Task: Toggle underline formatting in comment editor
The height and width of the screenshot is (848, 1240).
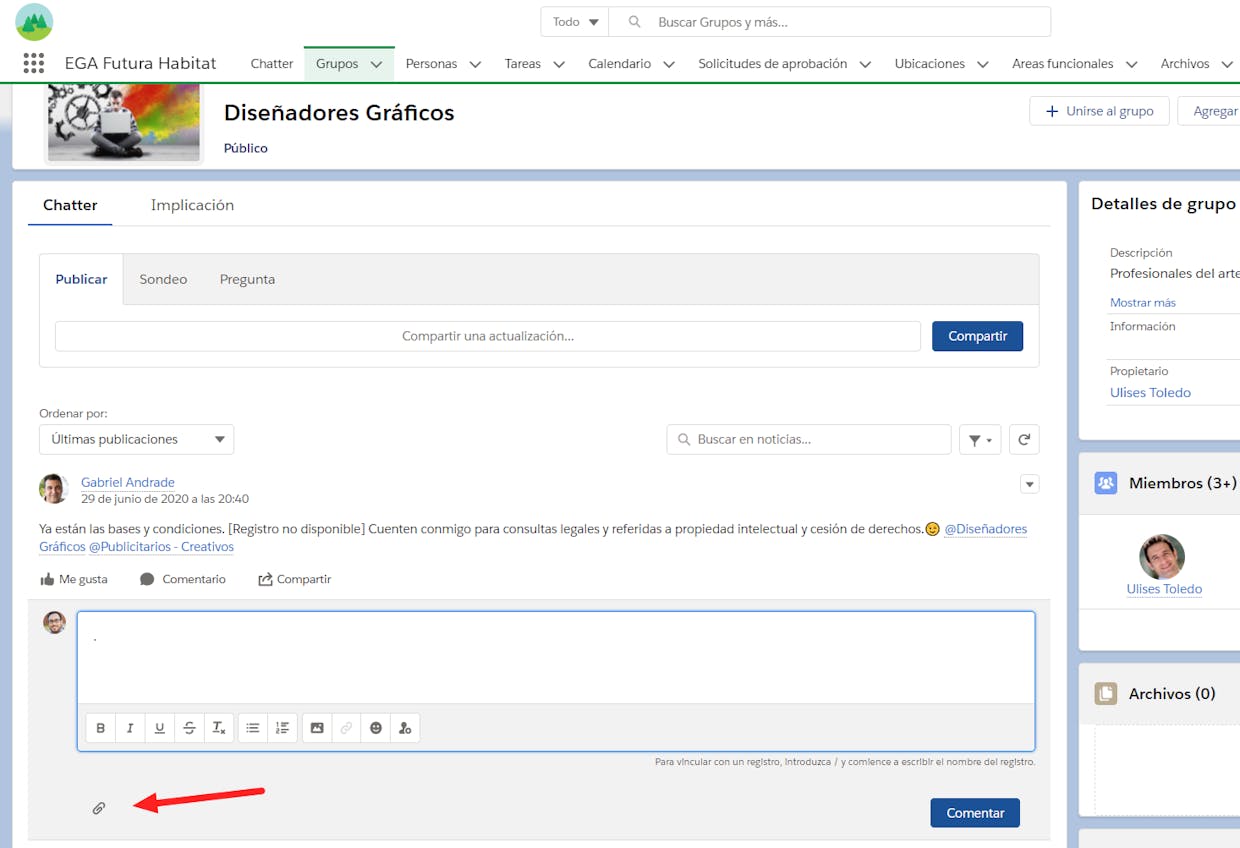Action: click(x=160, y=728)
